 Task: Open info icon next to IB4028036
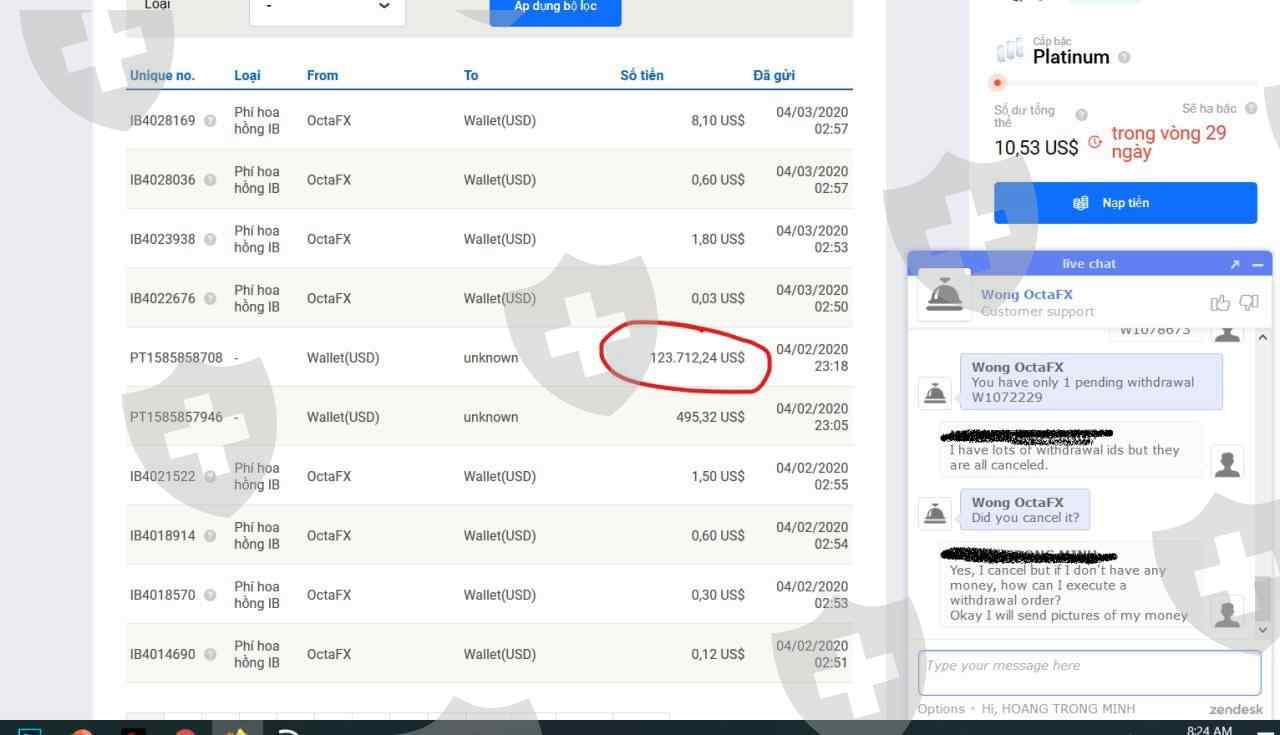(210, 180)
